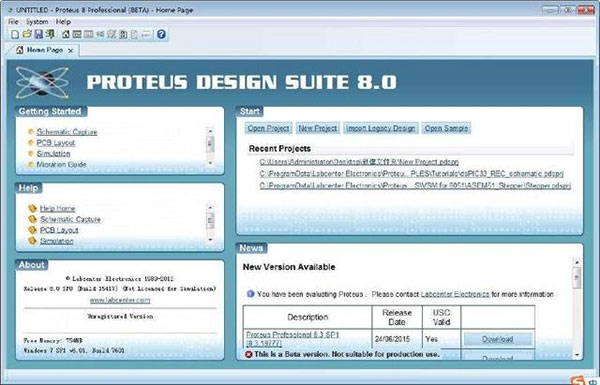Open Schematic Capture from the toolbar icon
Viewport: 600px width, 385px height.
pyautogui.click(x=77, y=34)
